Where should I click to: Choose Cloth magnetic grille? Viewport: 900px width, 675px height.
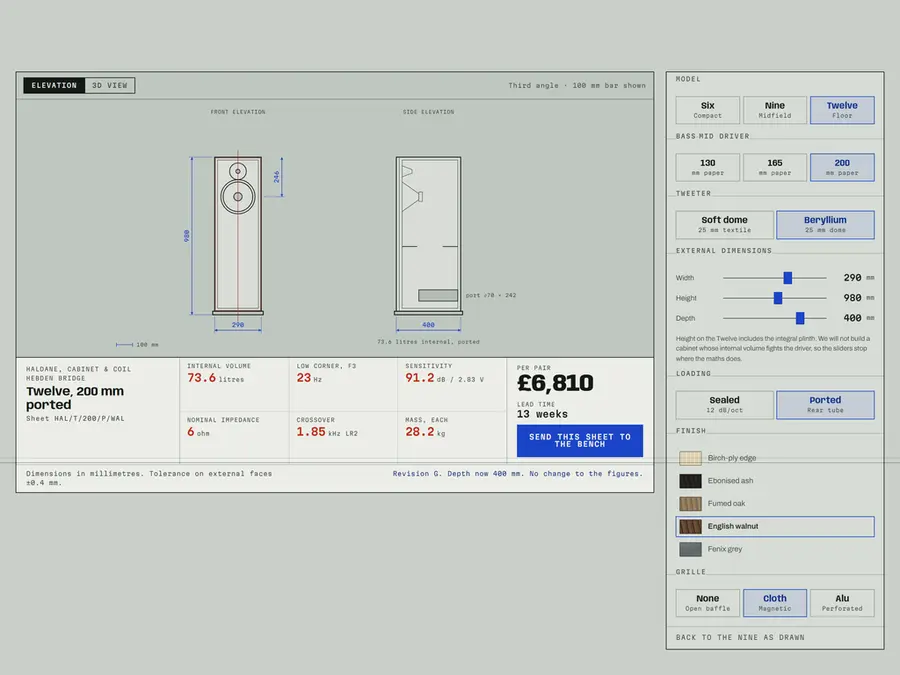point(775,603)
